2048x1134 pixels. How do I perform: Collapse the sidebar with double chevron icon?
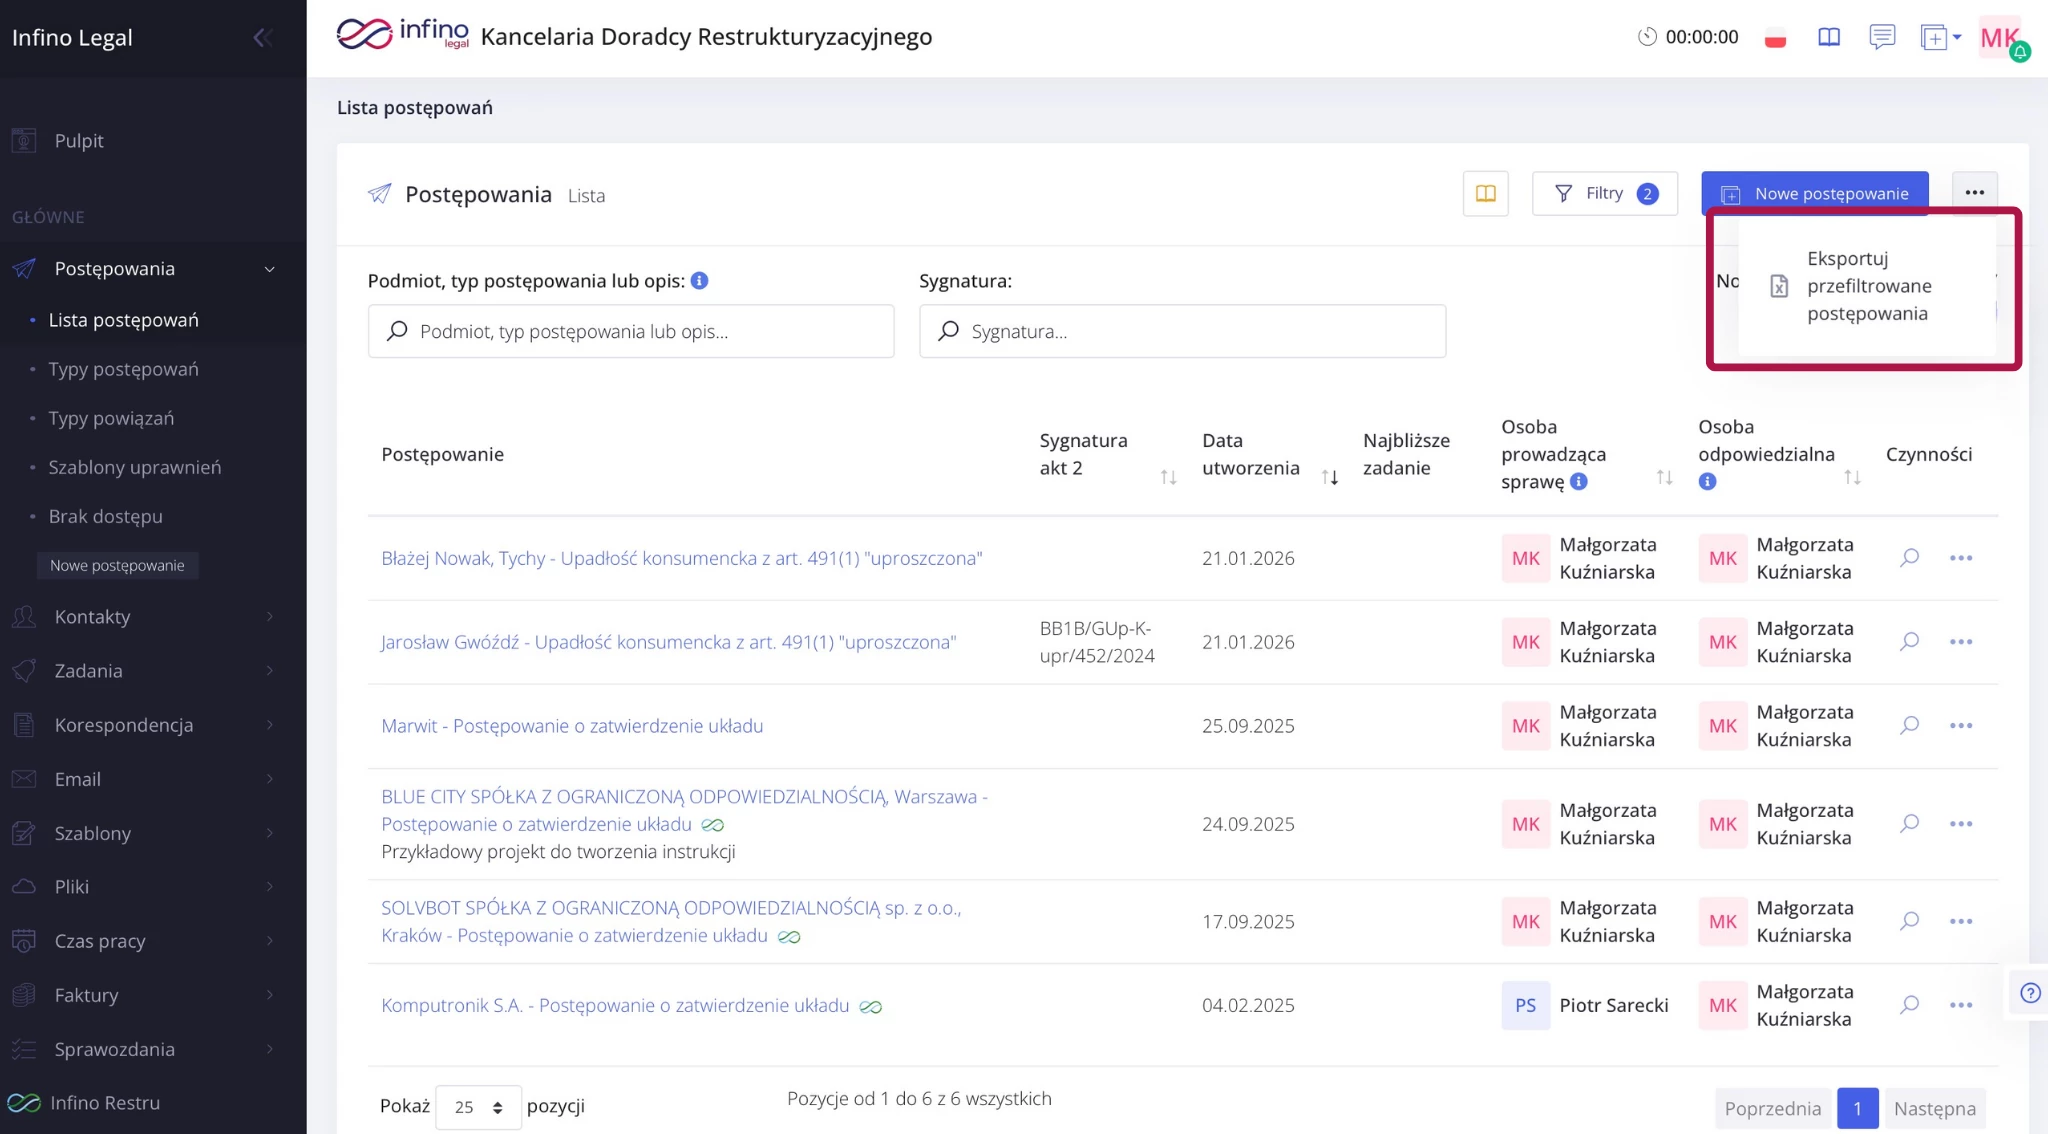click(262, 38)
